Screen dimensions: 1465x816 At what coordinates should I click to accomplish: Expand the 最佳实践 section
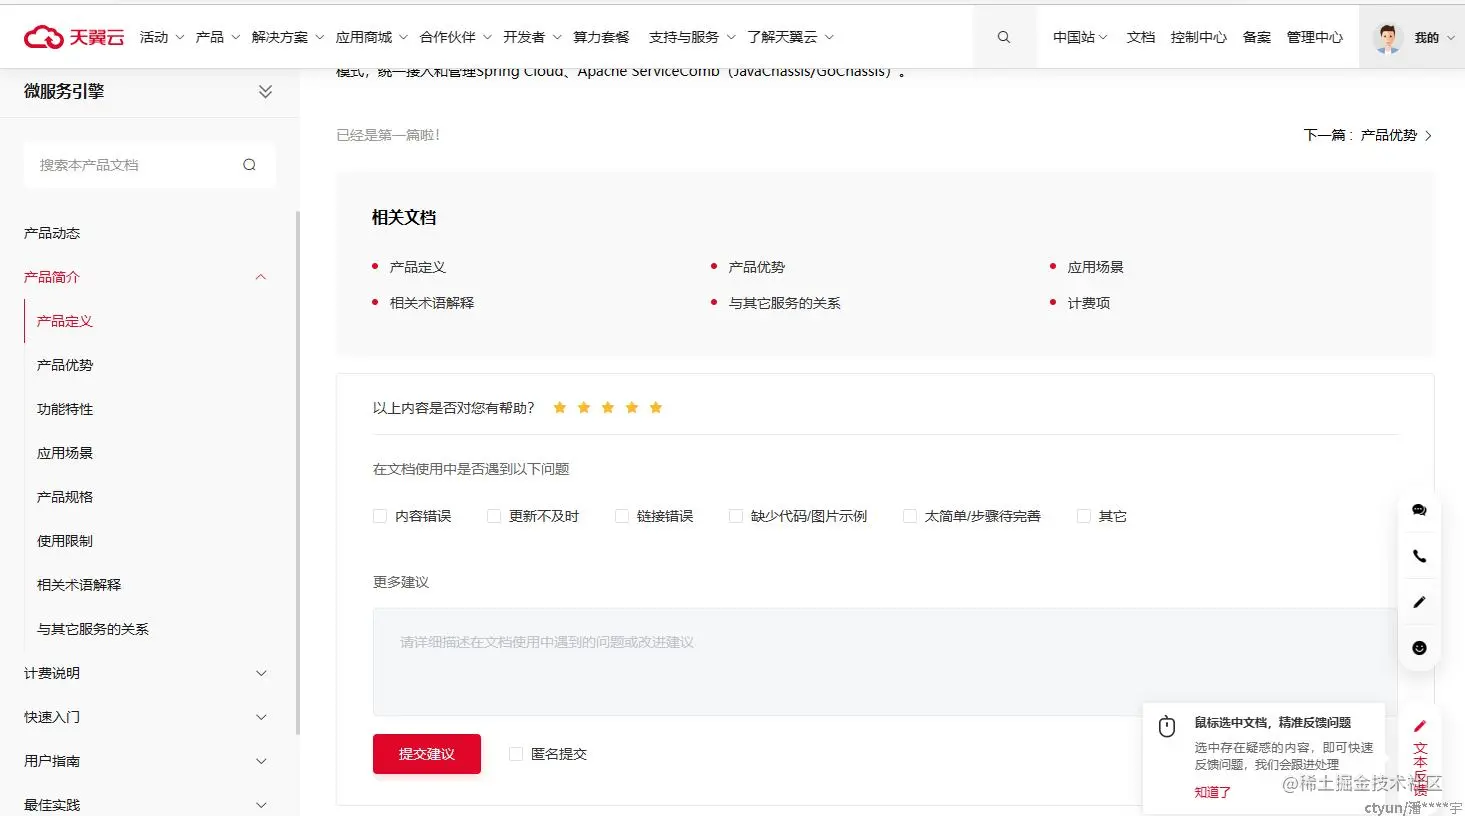148,804
